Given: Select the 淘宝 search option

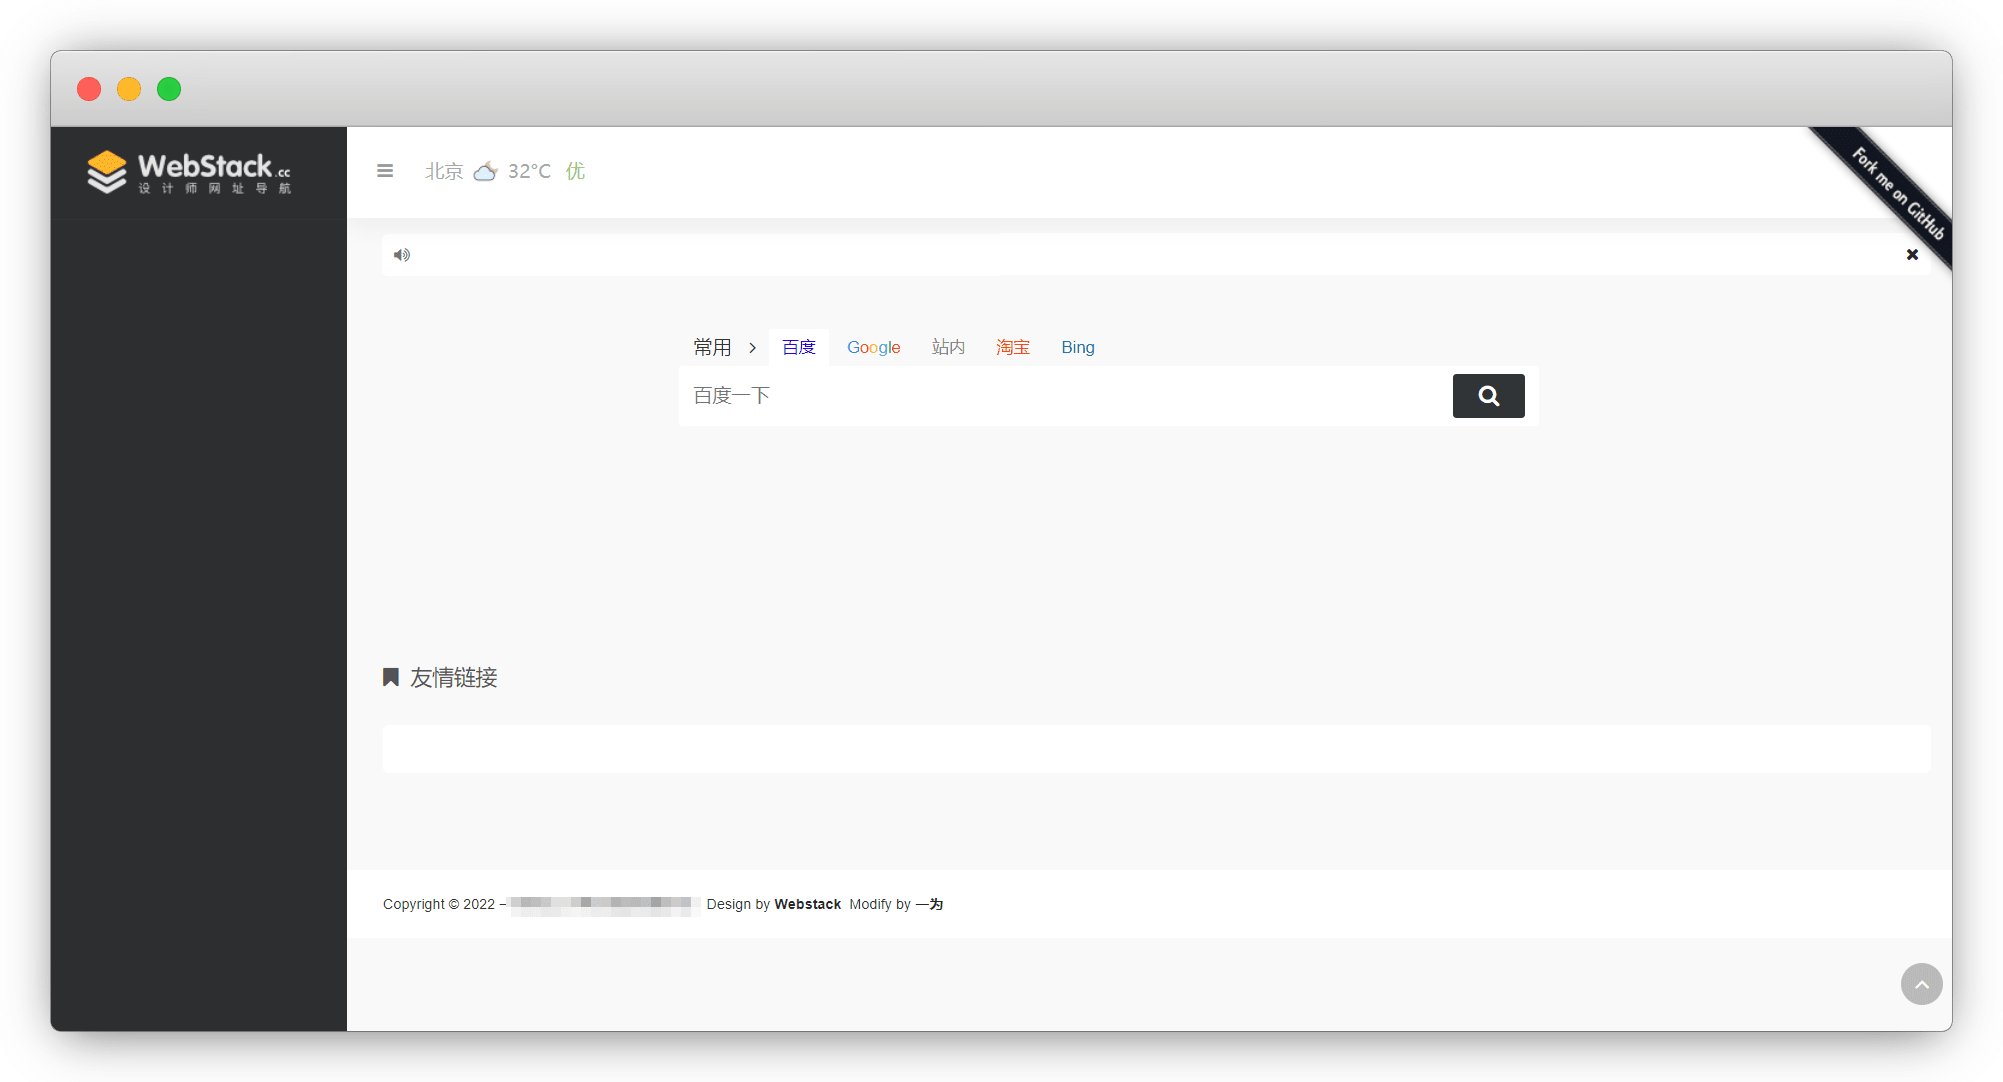Looking at the screenshot, I should [x=1012, y=348].
